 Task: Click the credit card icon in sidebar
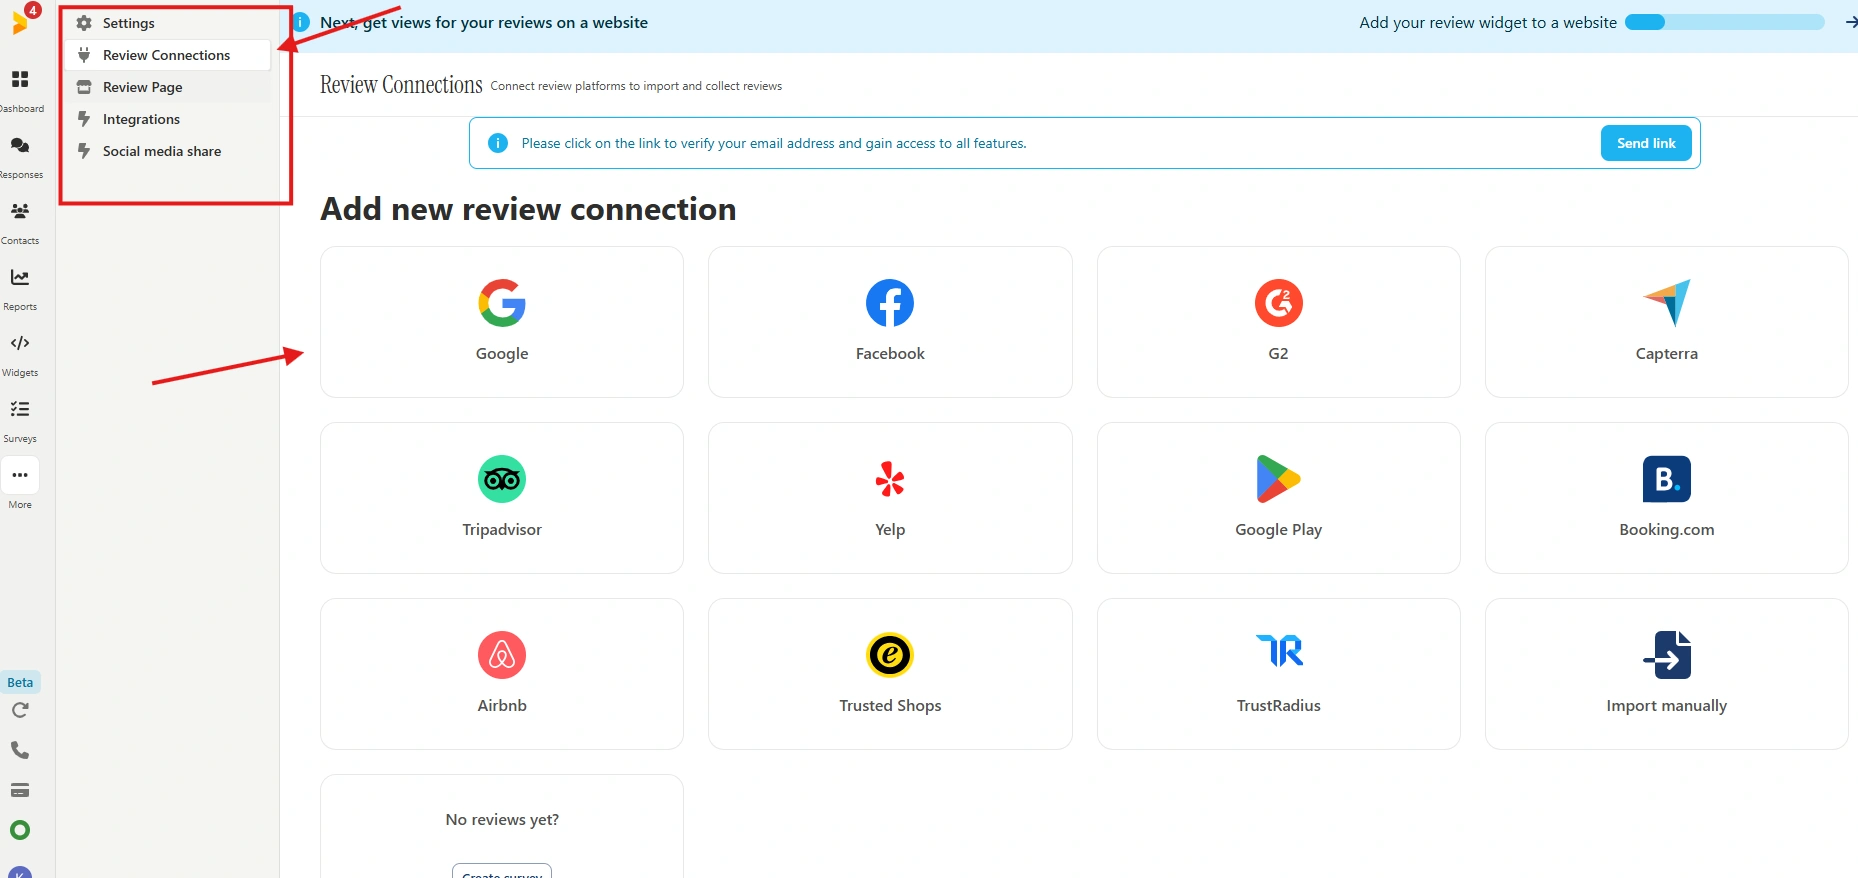pyautogui.click(x=20, y=790)
